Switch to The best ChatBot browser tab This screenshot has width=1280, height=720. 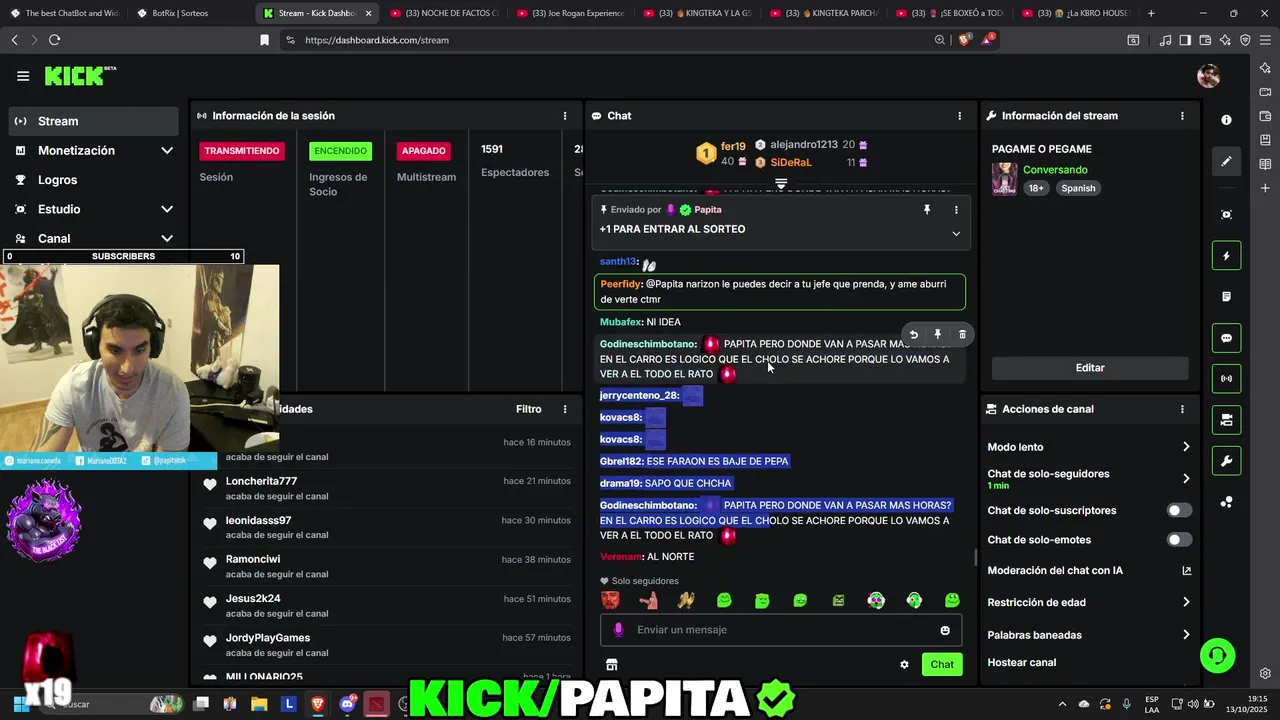point(64,13)
